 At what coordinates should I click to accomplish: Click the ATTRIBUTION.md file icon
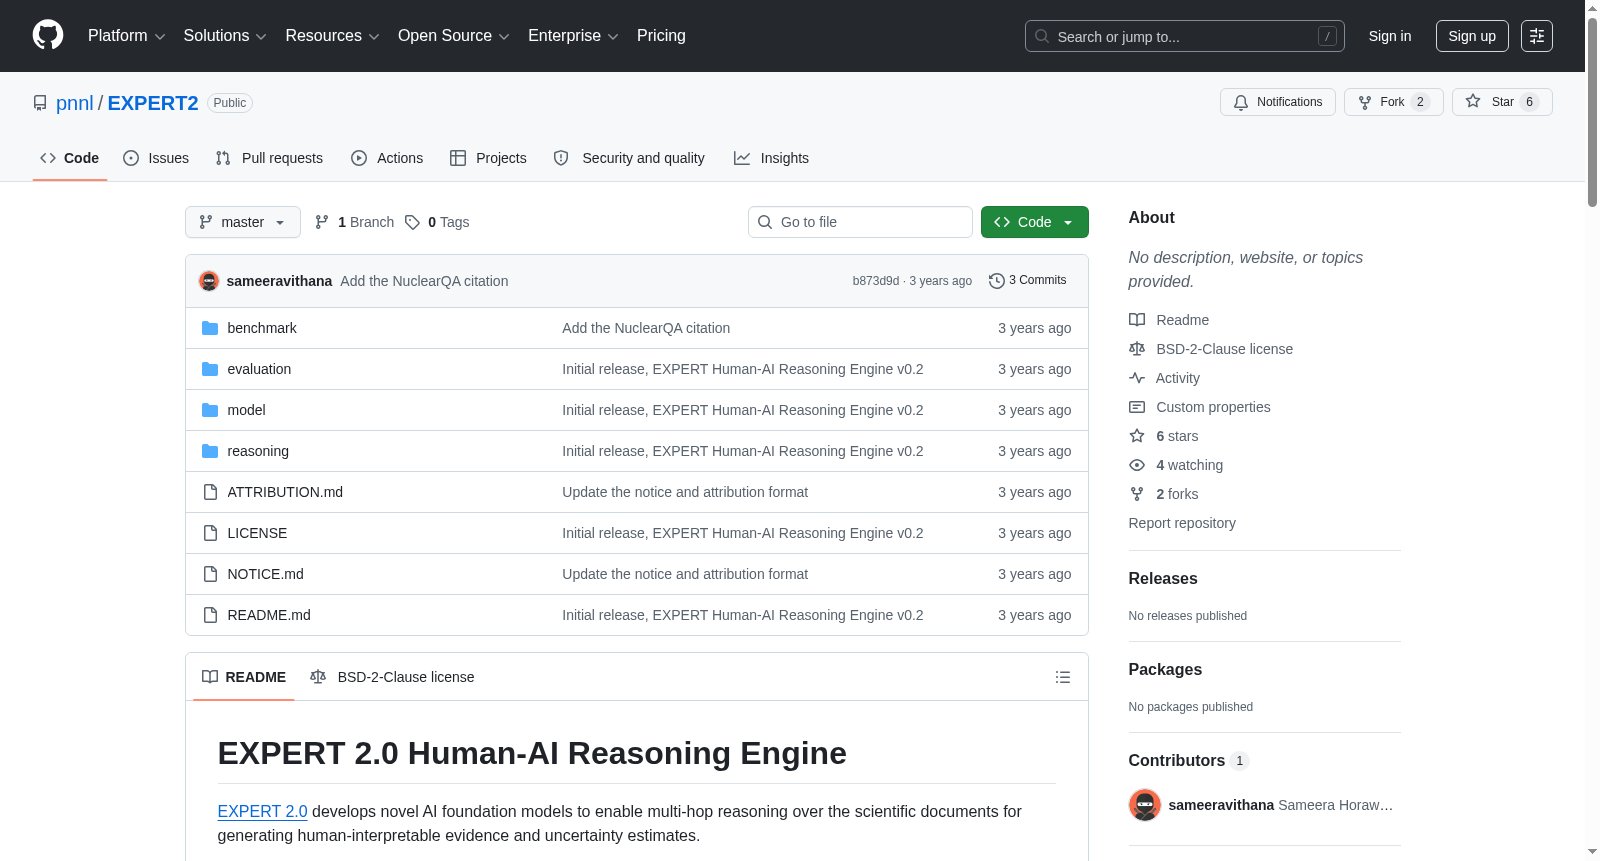pyautogui.click(x=210, y=492)
